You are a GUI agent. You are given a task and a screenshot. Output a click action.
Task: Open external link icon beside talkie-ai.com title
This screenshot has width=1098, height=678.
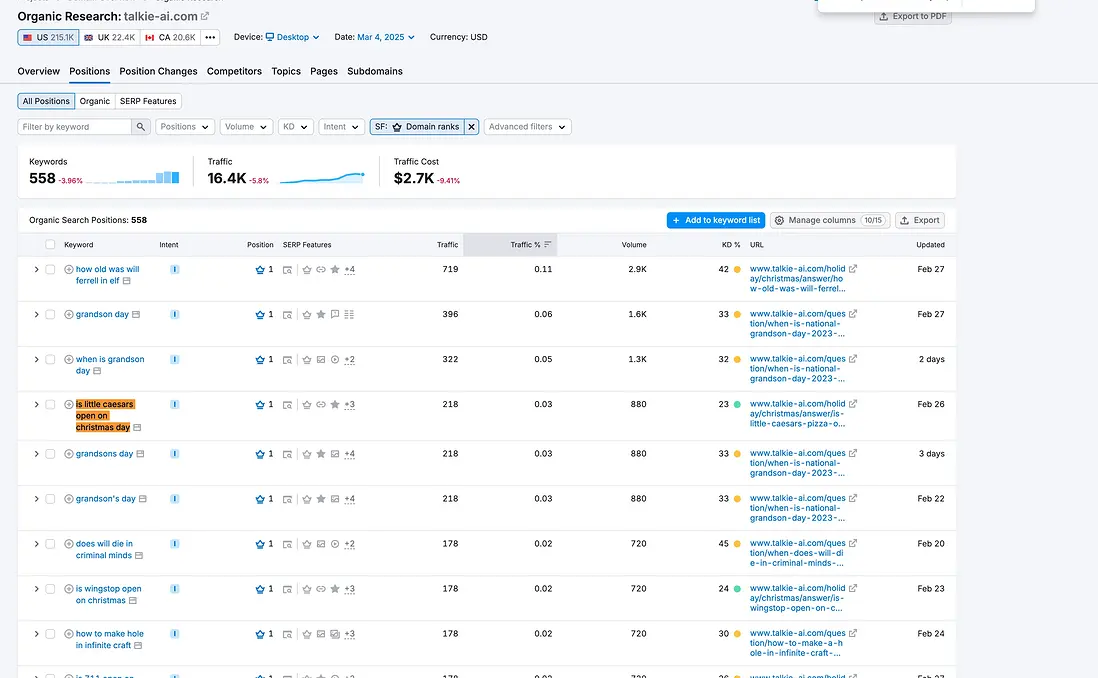click(205, 16)
